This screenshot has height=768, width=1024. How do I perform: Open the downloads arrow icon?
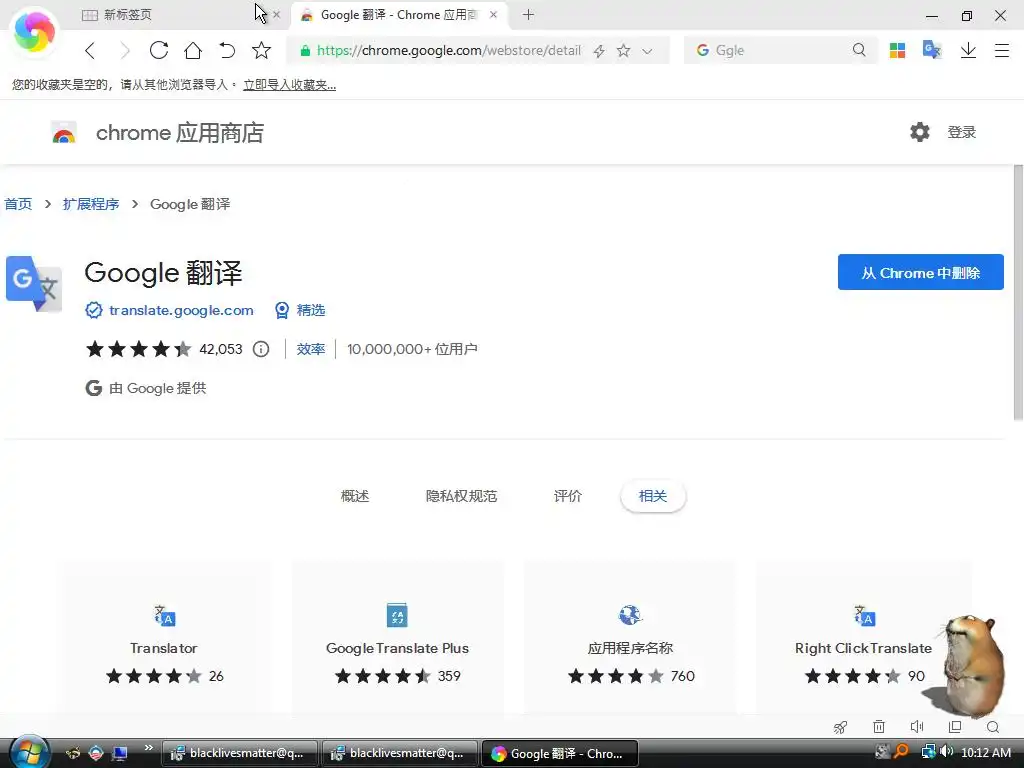968,50
